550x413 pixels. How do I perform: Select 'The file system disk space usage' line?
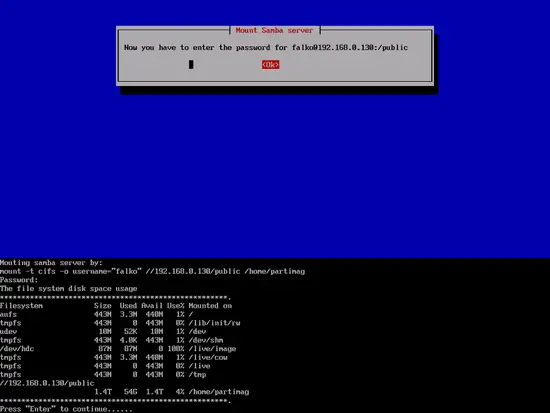68,288
